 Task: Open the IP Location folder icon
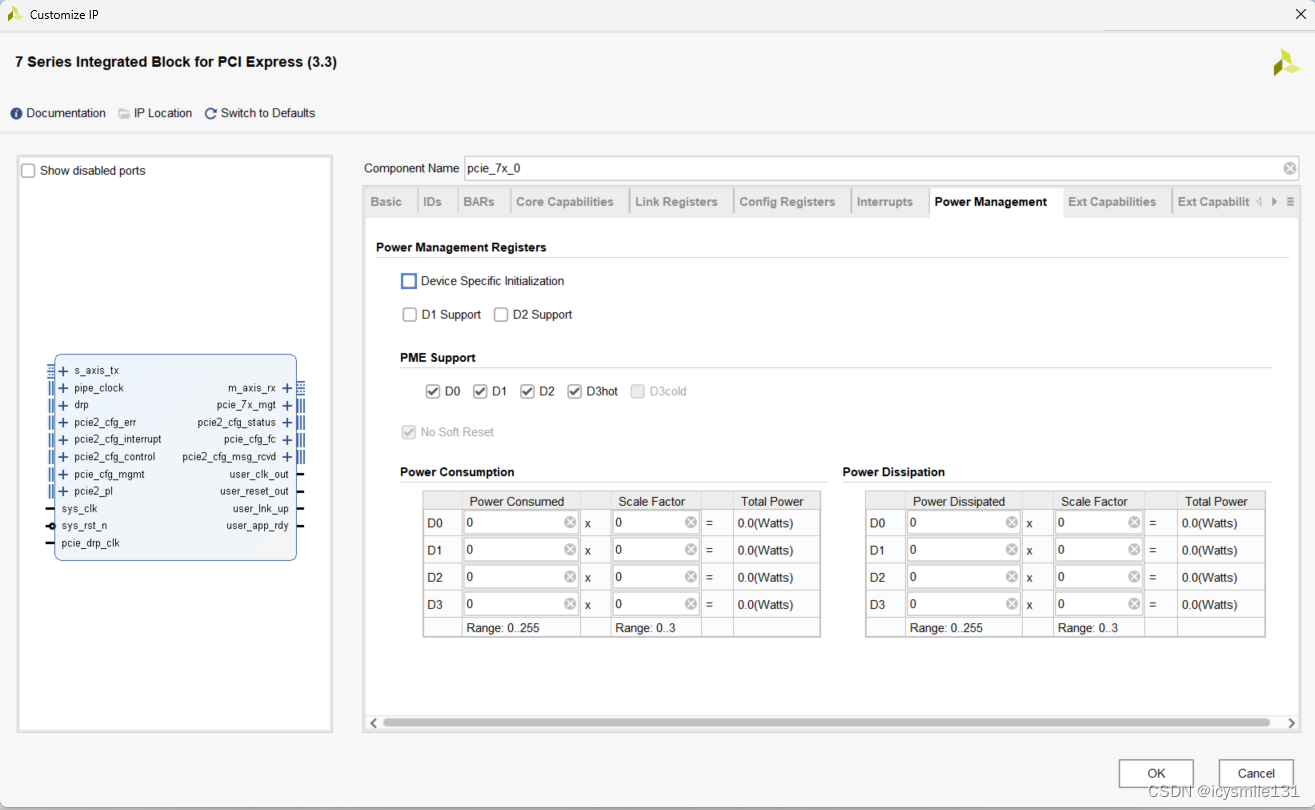click(124, 114)
